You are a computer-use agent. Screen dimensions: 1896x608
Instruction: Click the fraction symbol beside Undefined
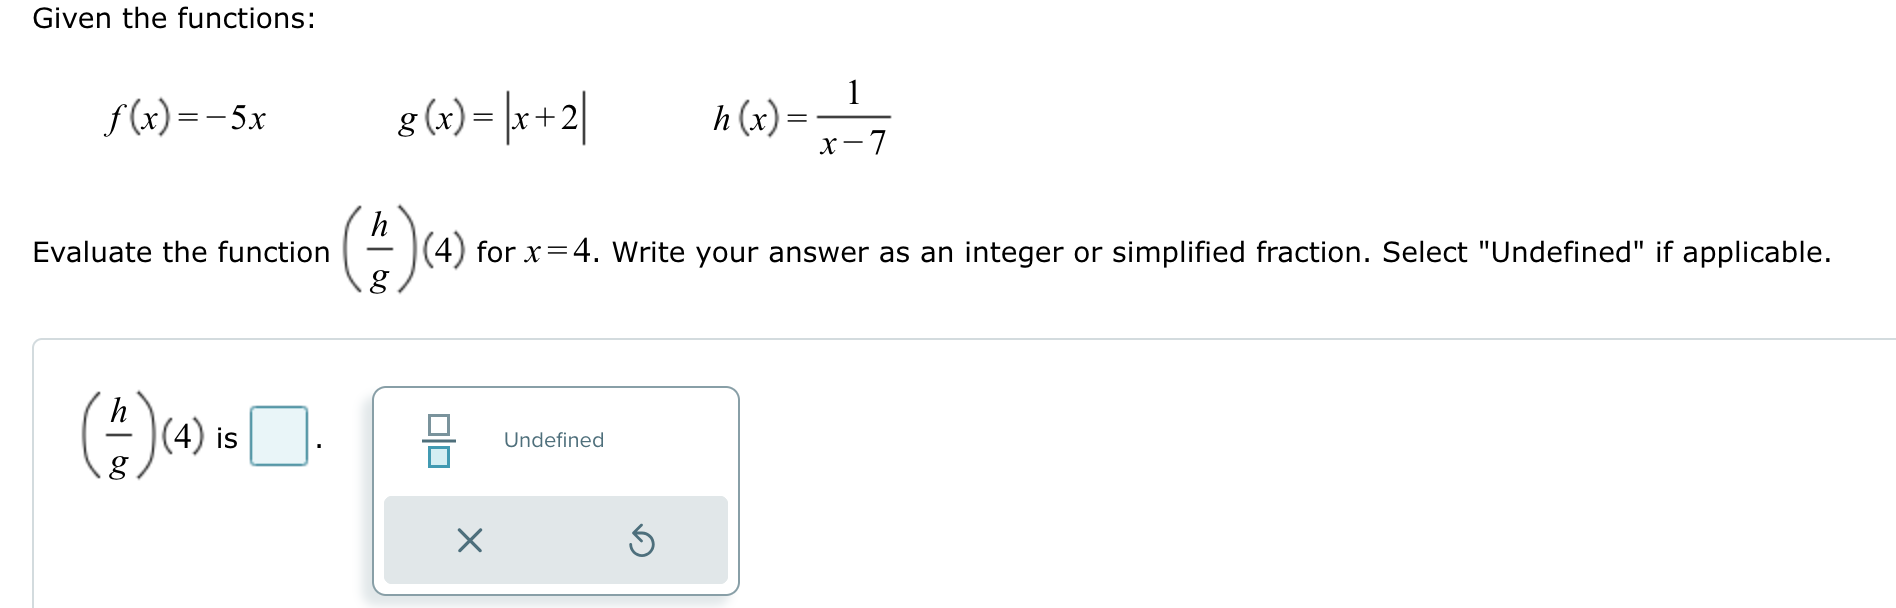(x=438, y=440)
